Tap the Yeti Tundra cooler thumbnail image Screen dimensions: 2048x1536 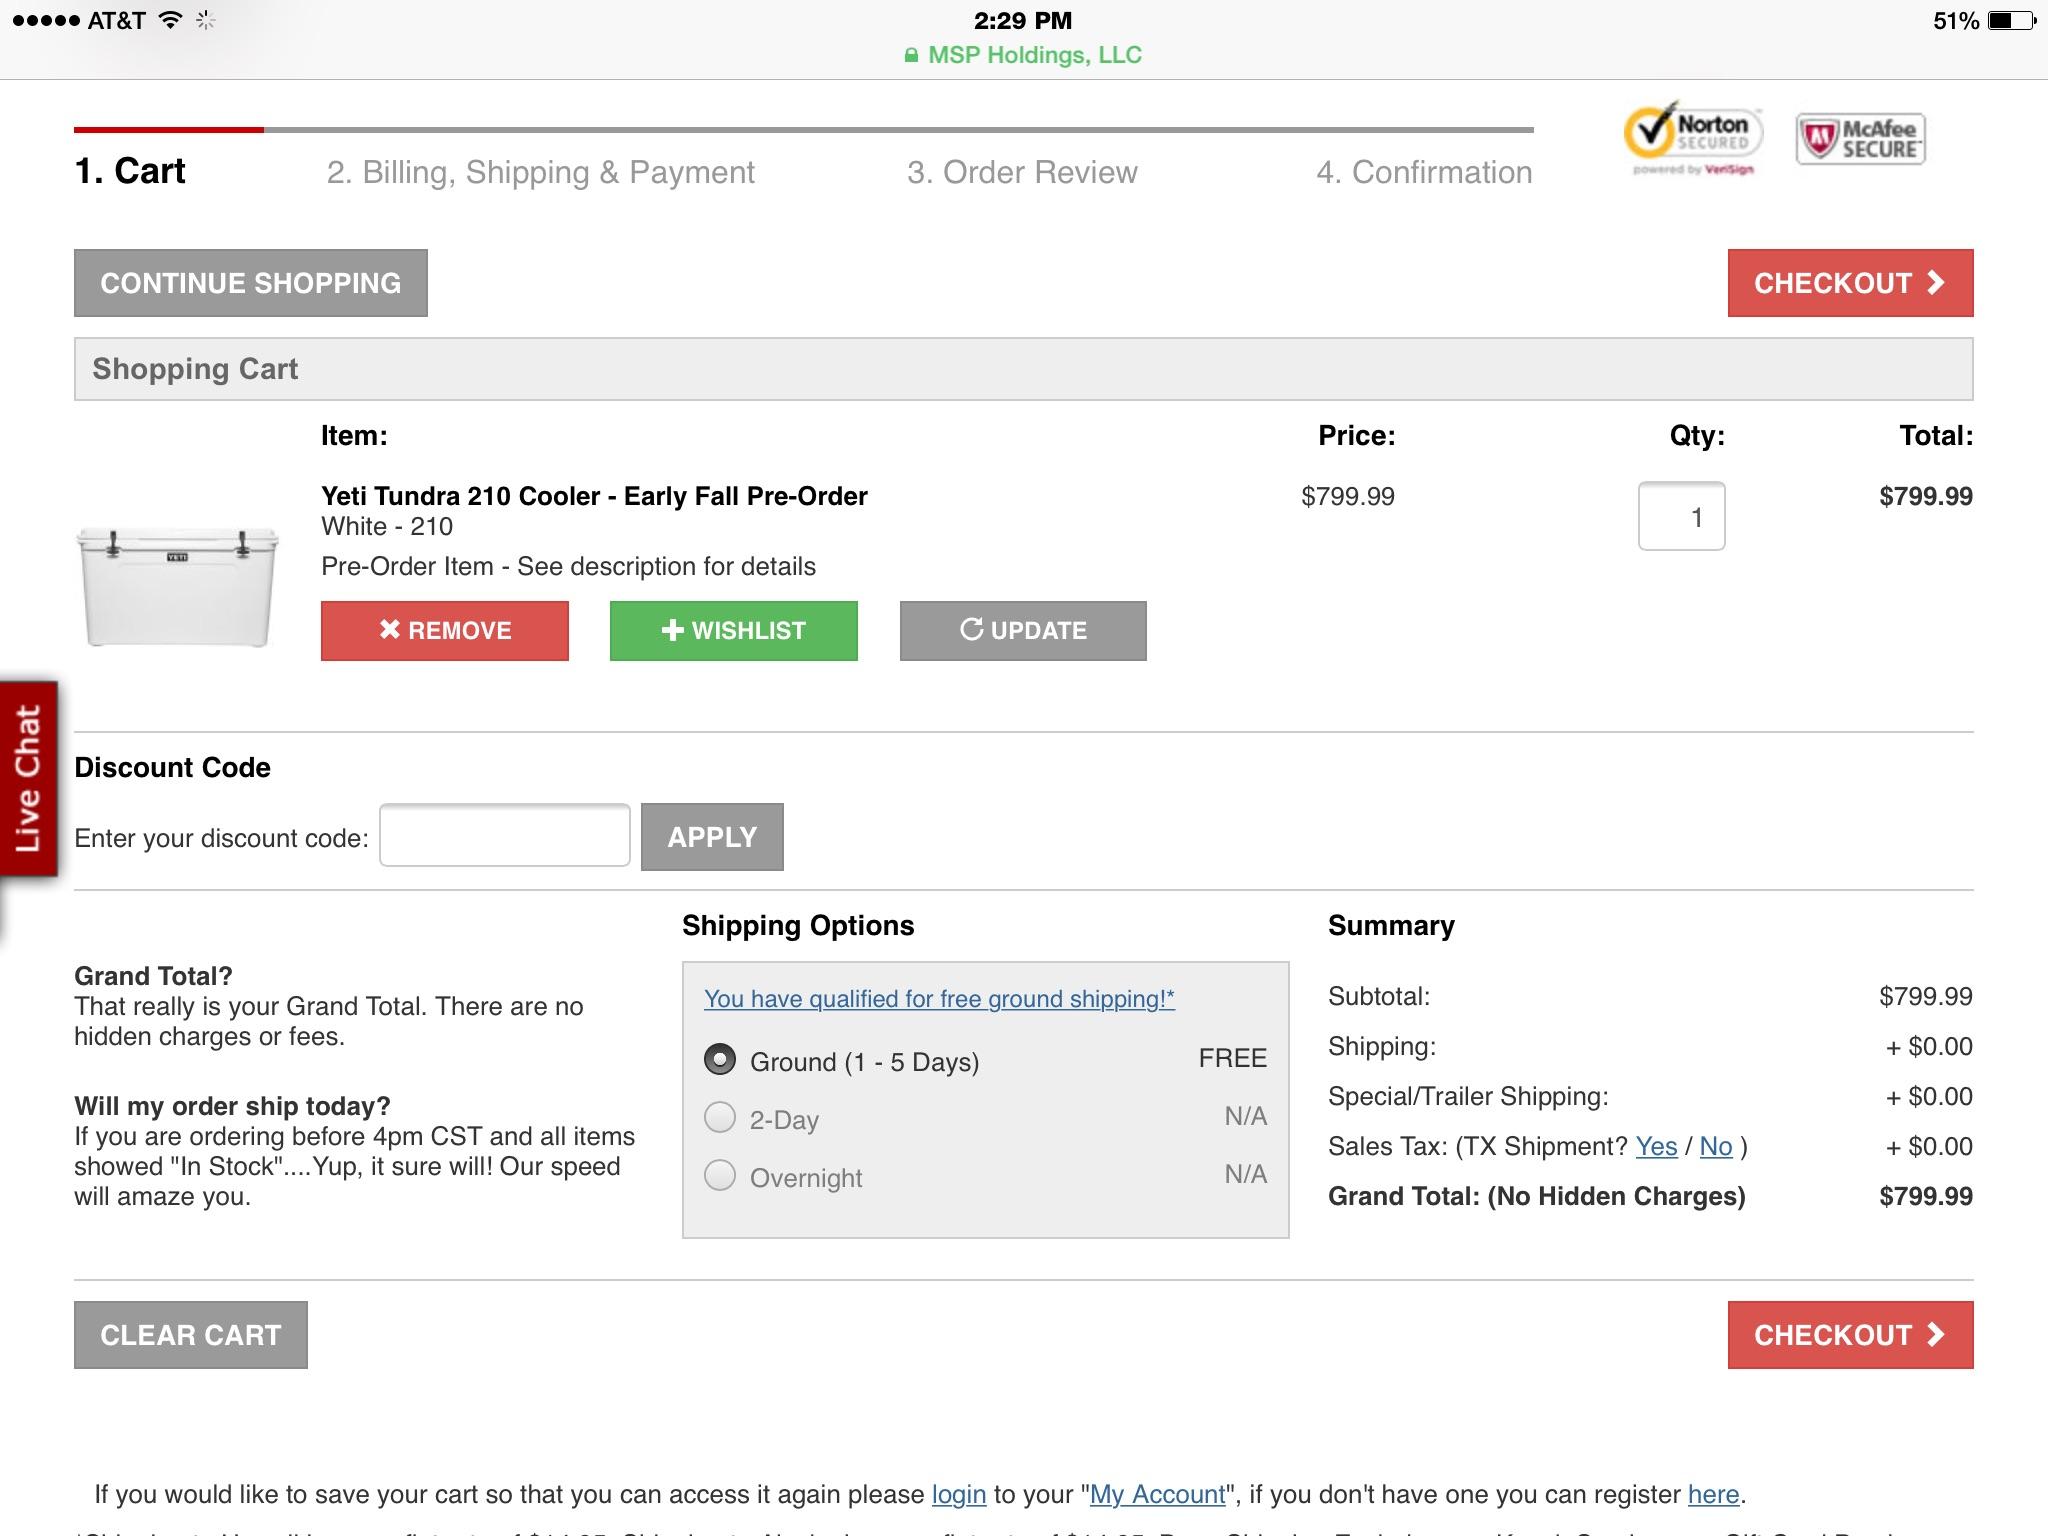pos(177,587)
